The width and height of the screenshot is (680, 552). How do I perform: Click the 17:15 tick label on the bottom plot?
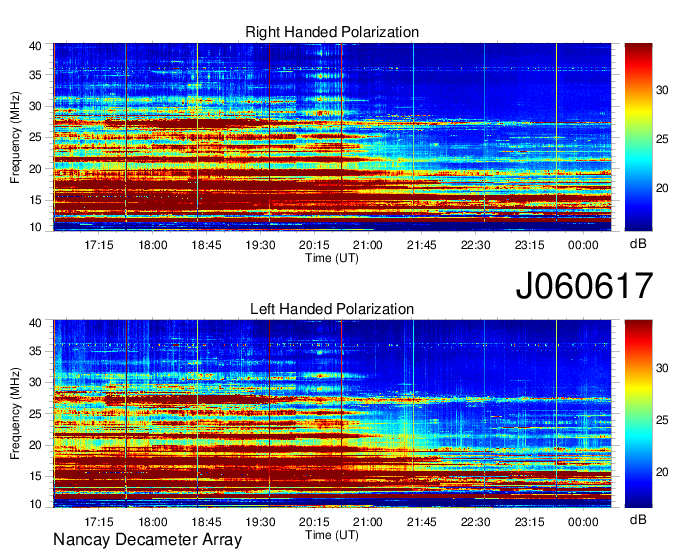[x=99, y=522]
